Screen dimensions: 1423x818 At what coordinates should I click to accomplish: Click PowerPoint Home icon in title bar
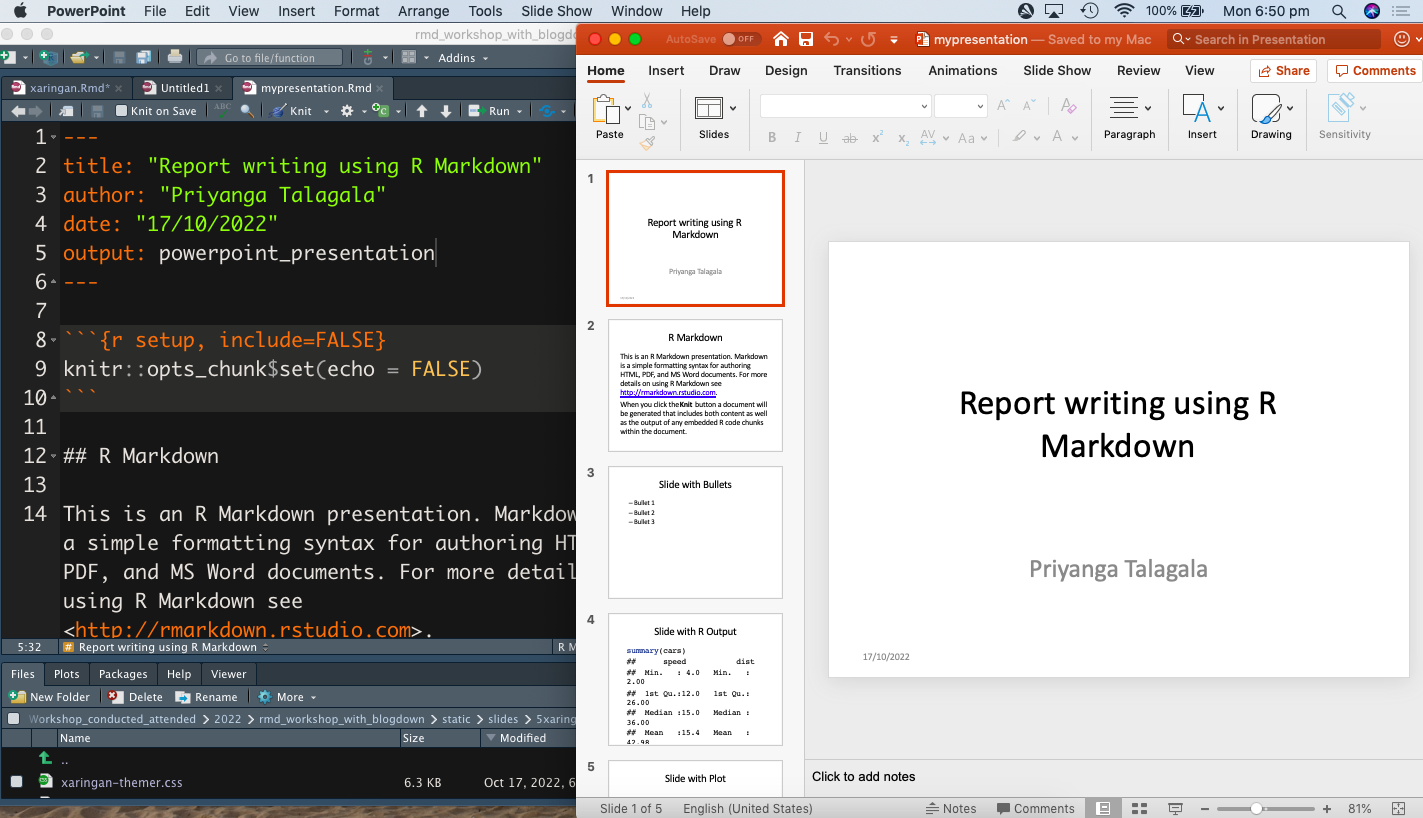click(x=780, y=39)
